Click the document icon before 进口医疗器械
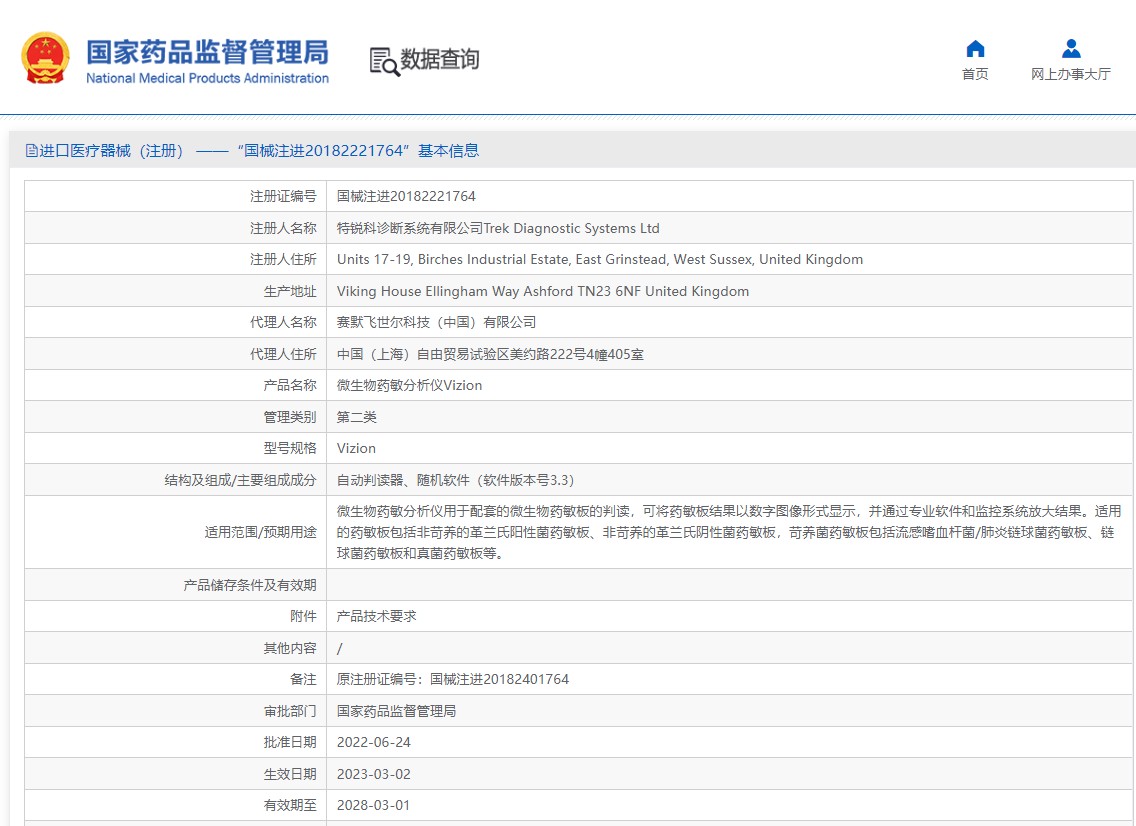 coord(32,151)
